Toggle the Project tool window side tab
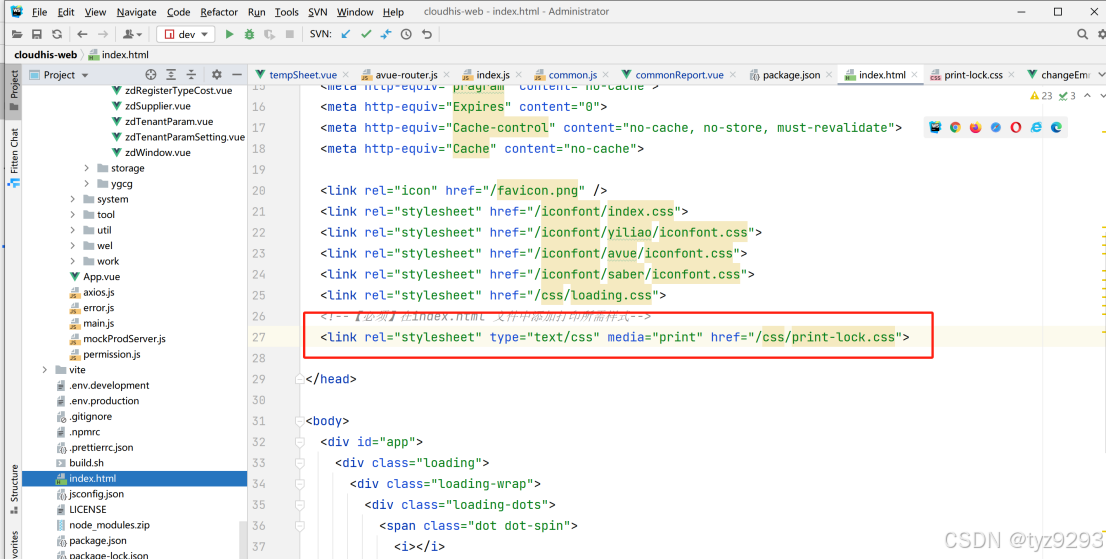The image size is (1107, 560). point(13,89)
